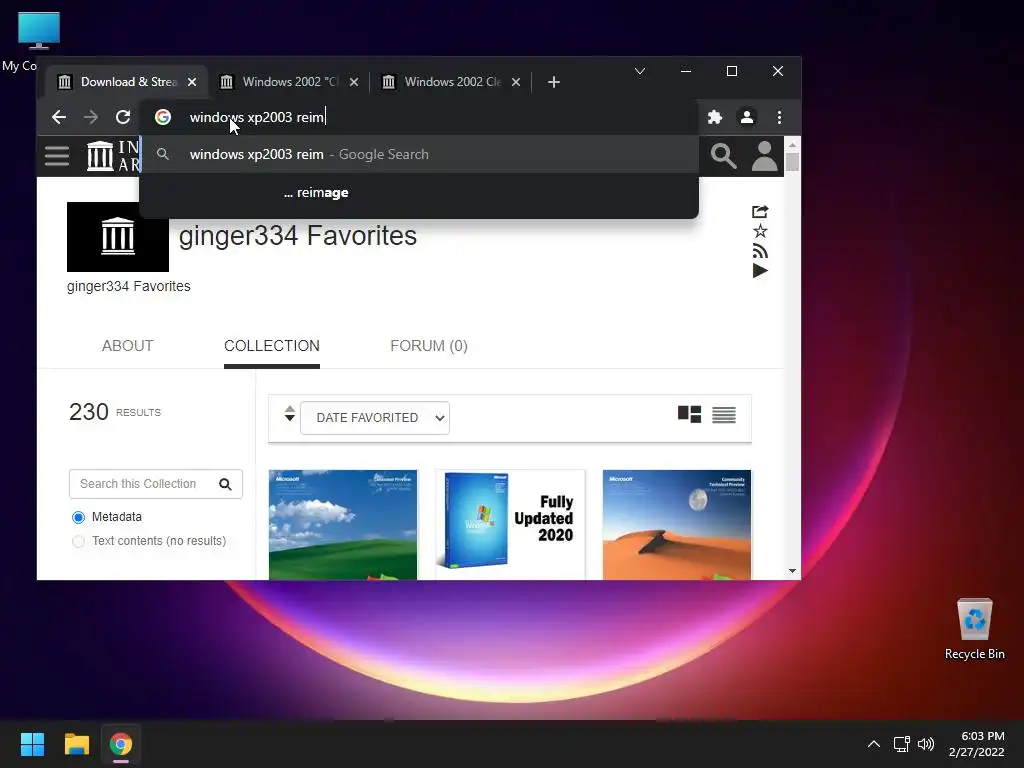
Task: Open the network tray icon
Action: [x=902, y=744]
